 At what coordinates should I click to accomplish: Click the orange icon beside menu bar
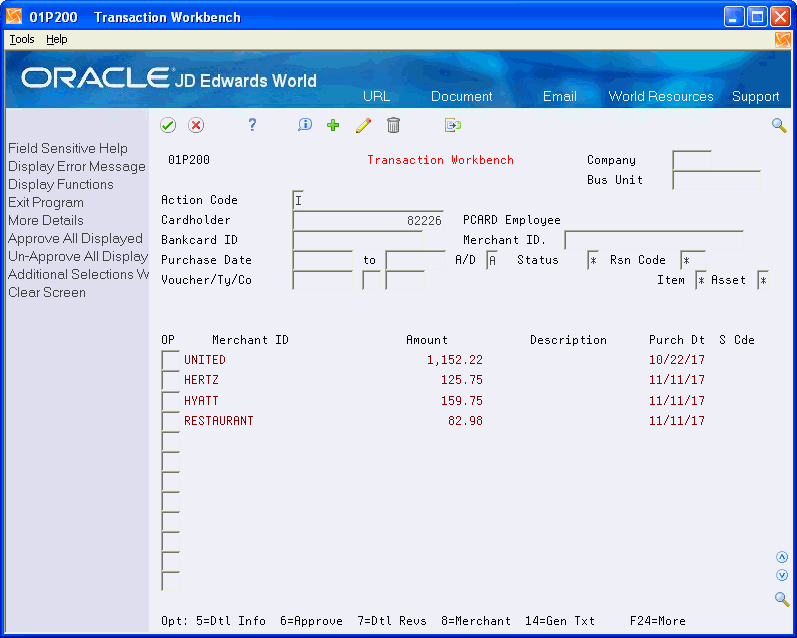[782, 40]
